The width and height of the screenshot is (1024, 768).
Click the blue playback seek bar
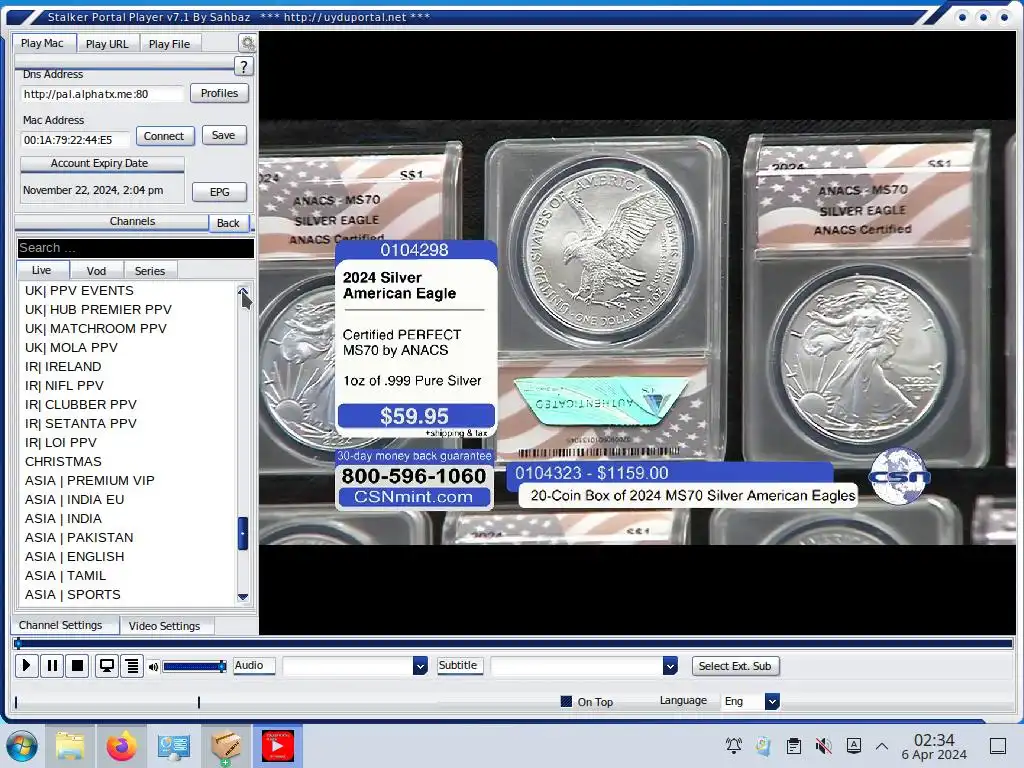[x=513, y=643]
